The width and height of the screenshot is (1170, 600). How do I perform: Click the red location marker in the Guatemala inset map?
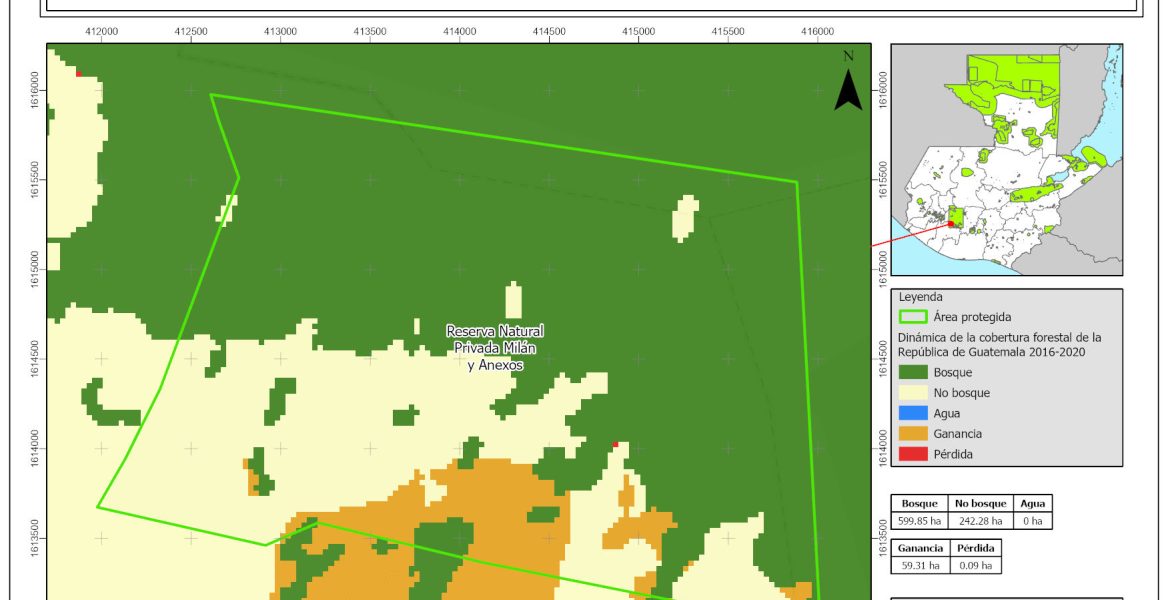(x=950, y=224)
